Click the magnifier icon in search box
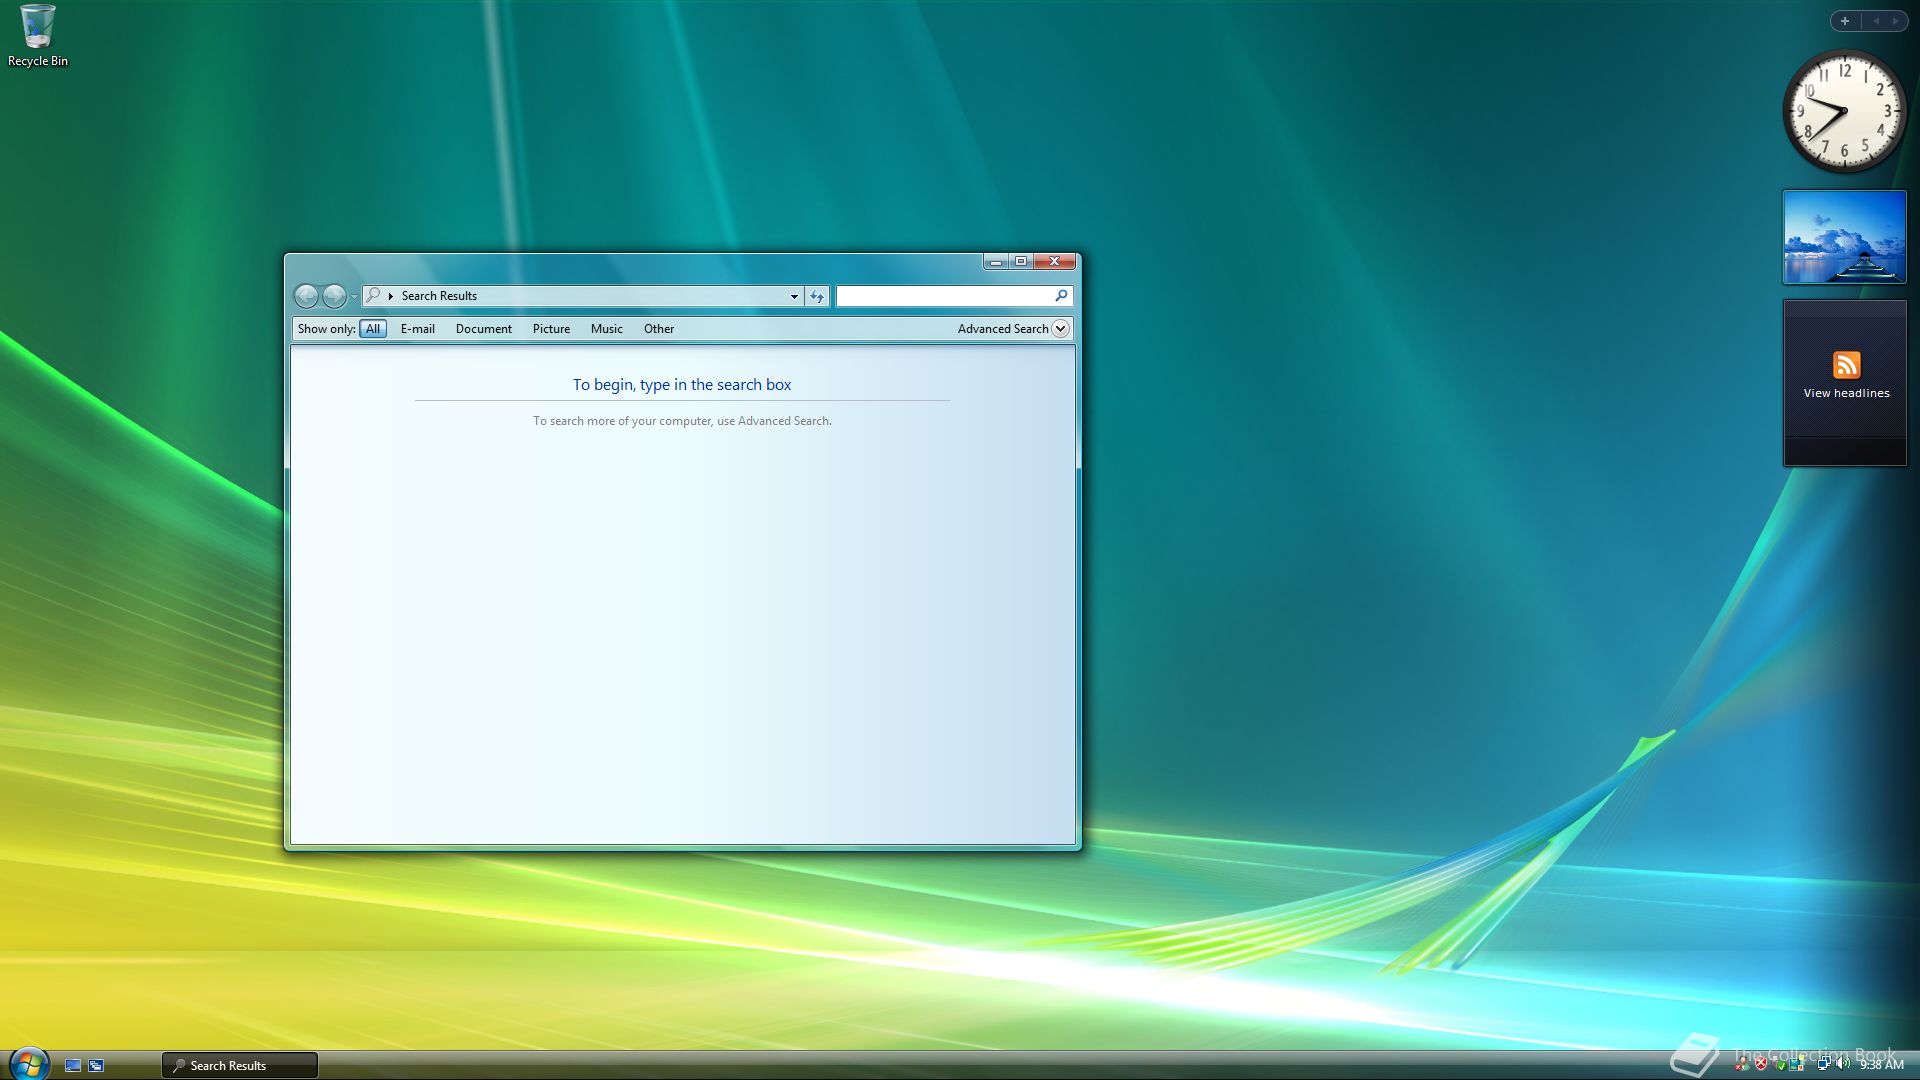This screenshot has width=1920, height=1080. (1061, 296)
